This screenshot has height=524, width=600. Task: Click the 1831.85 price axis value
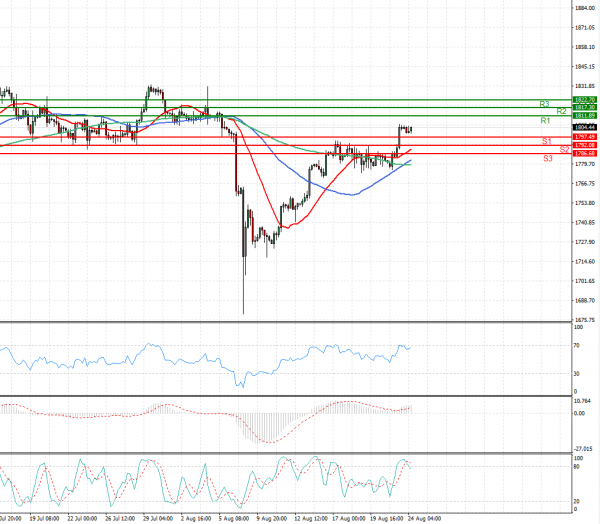(585, 86)
